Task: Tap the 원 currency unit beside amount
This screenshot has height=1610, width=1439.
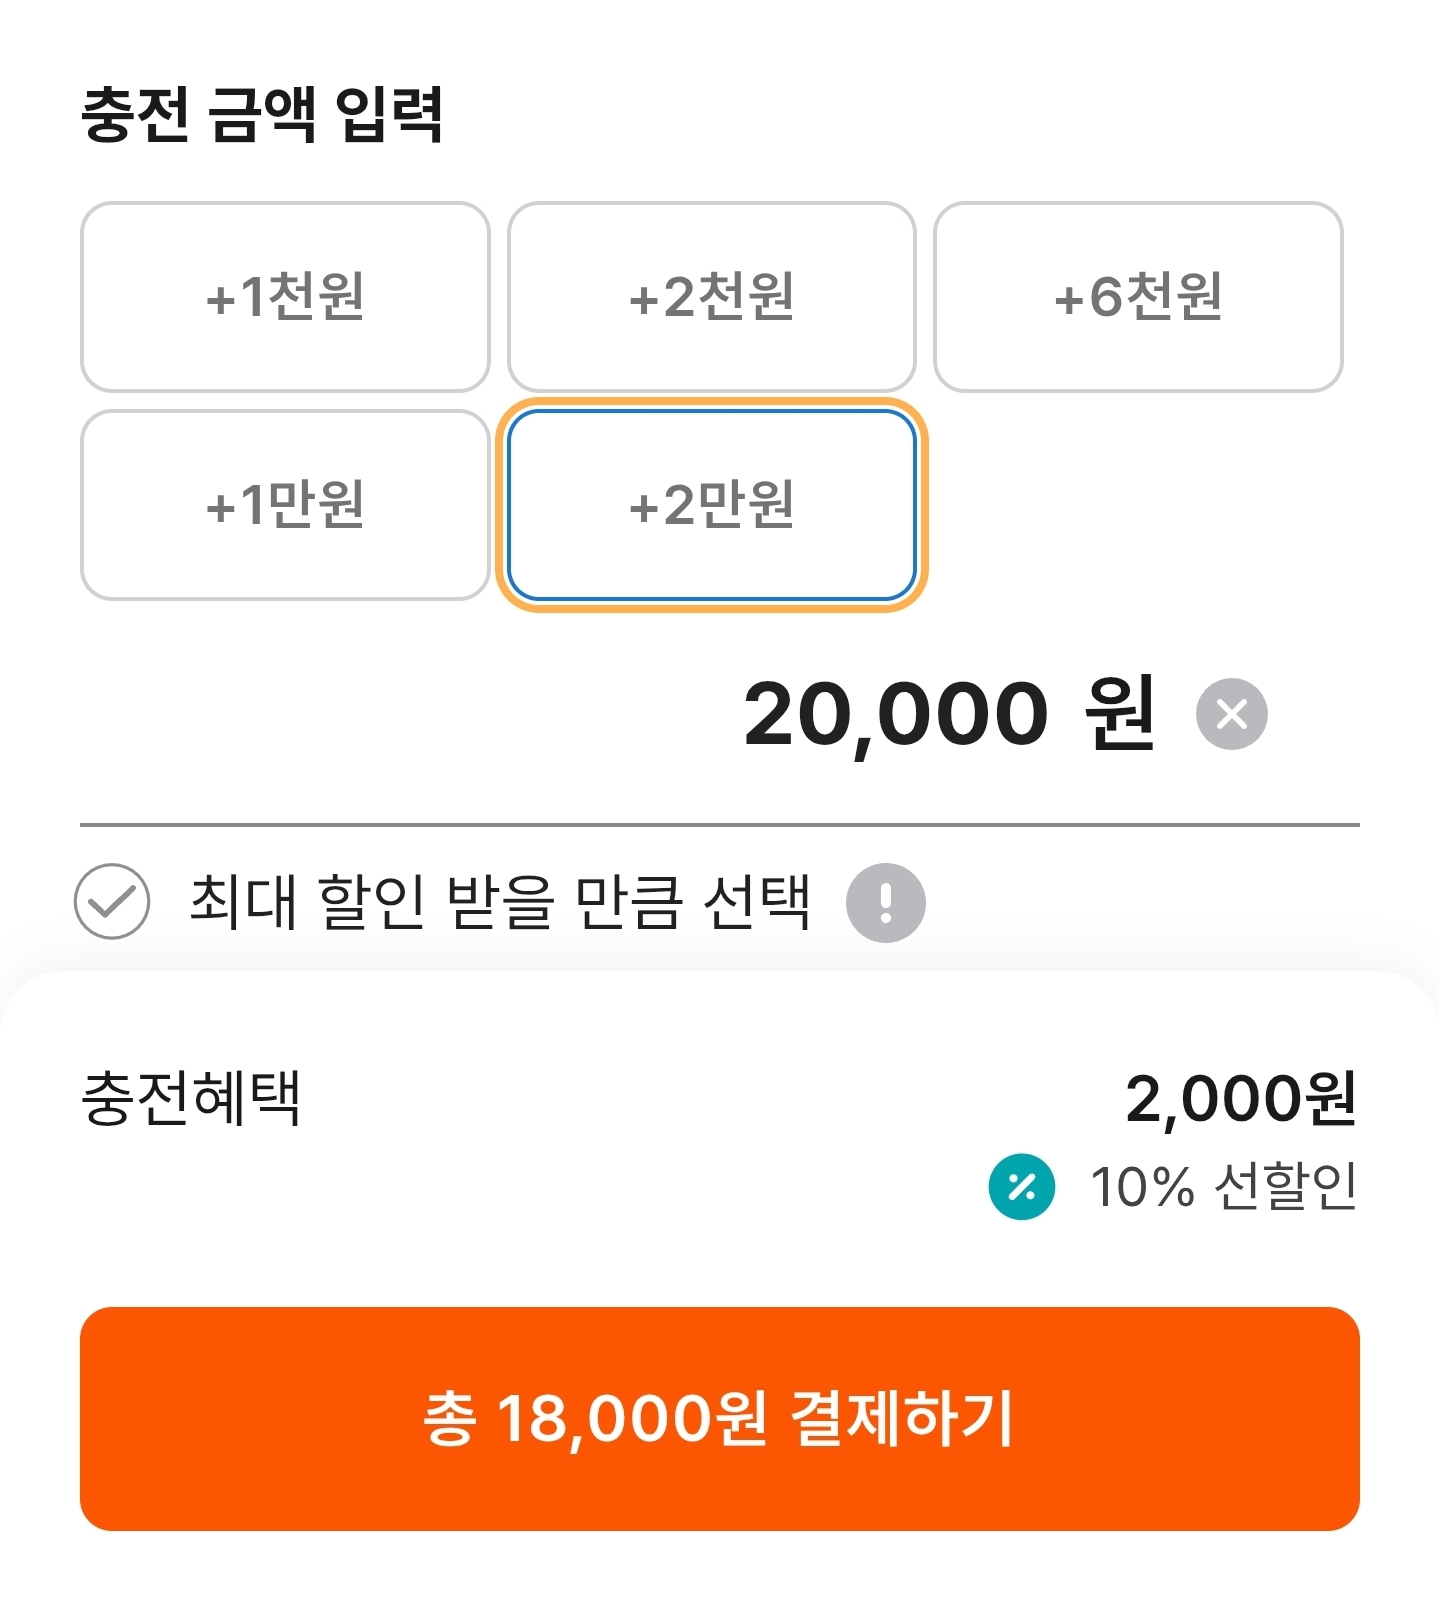Action: (1121, 713)
